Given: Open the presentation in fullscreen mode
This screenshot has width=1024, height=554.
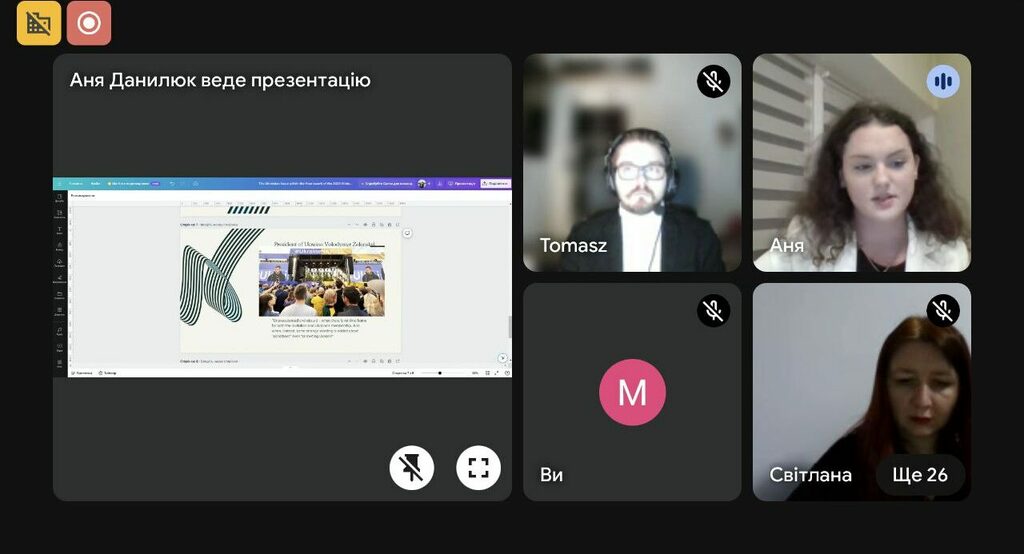Looking at the screenshot, I should tap(478, 467).
